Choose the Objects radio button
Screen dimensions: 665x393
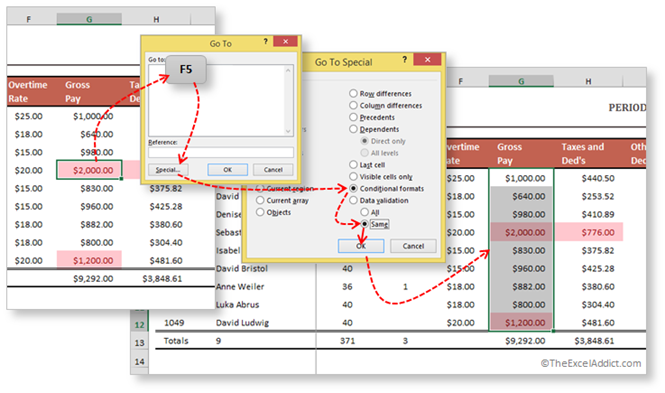coord(260,212)
